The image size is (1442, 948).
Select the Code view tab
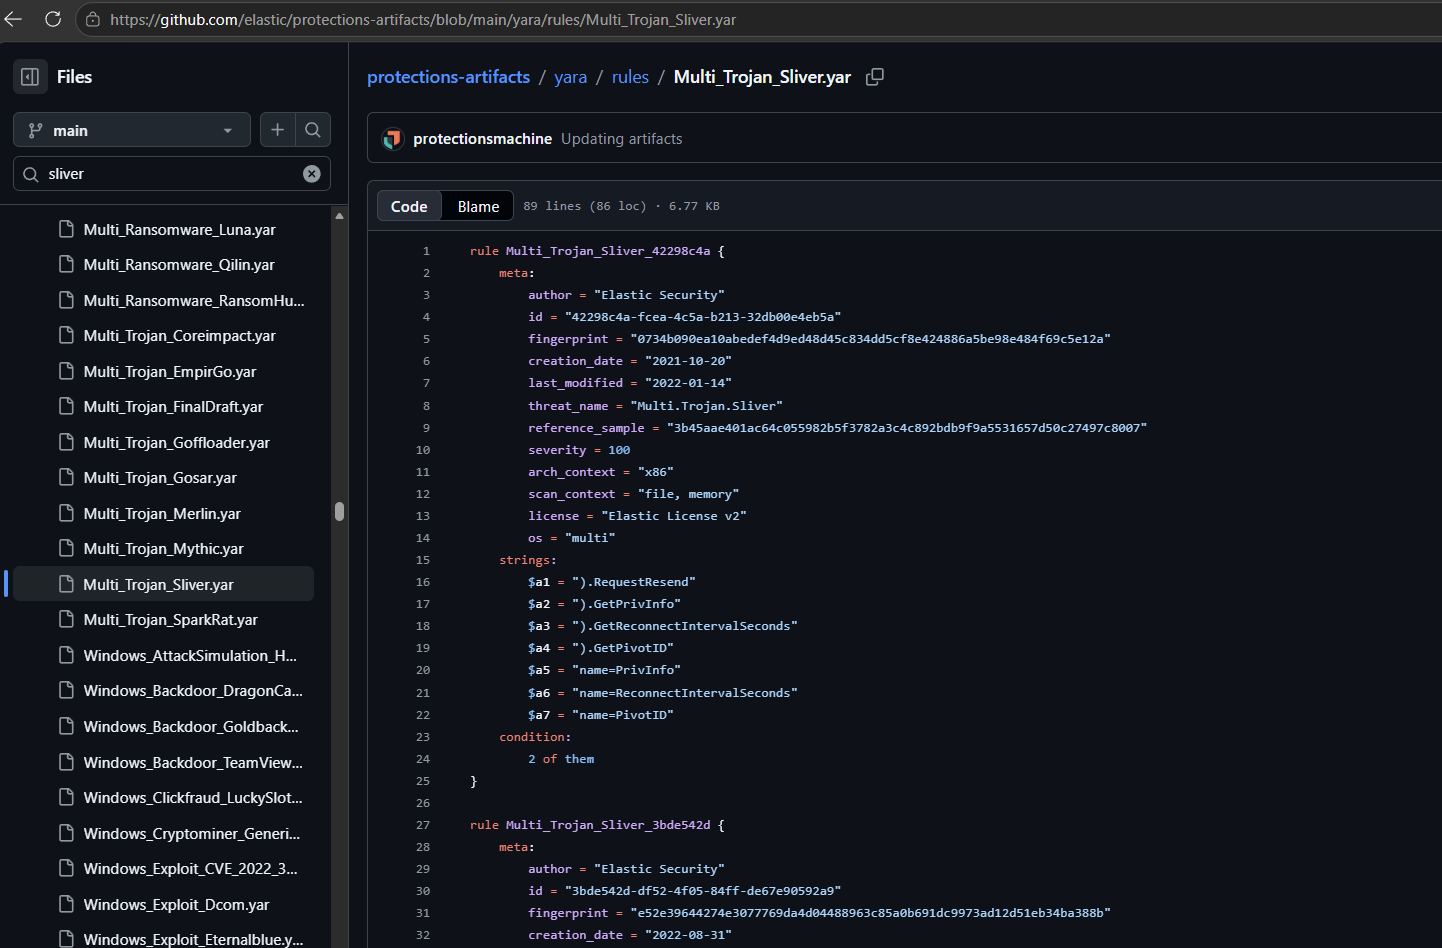coord(409,206)
